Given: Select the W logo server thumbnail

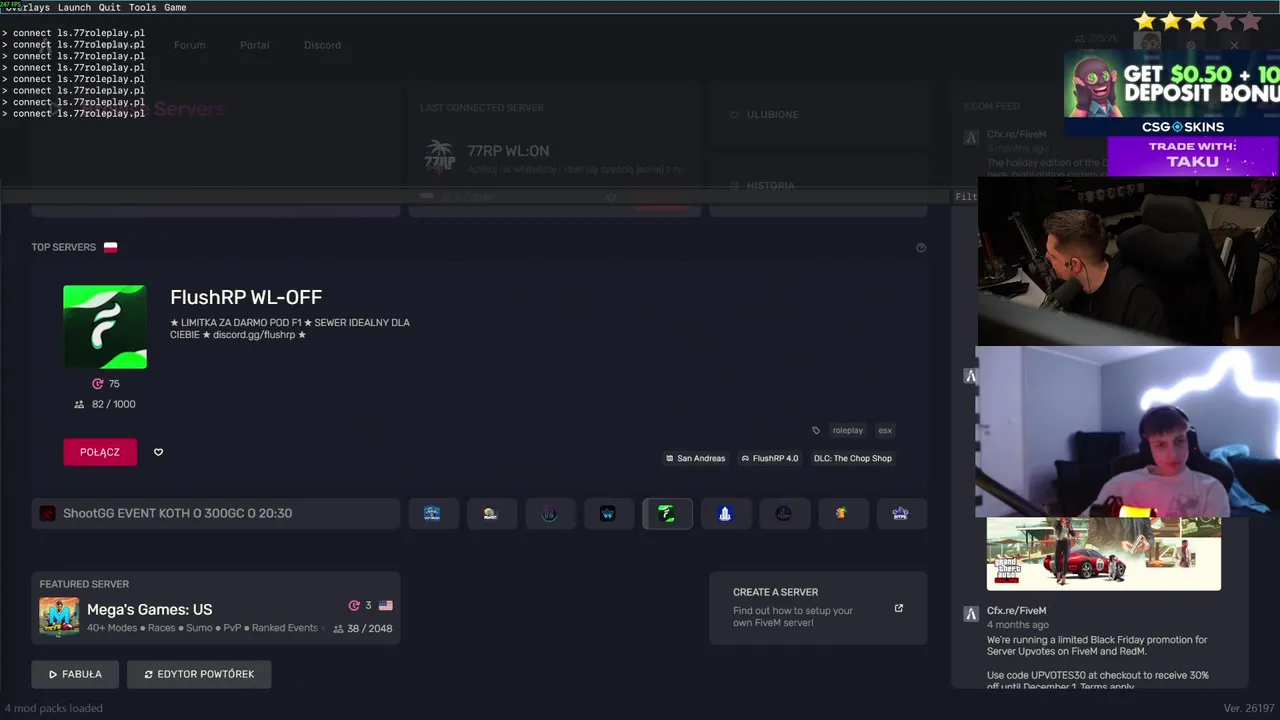Looking at the screenshot, I should [x=607, y=513].
